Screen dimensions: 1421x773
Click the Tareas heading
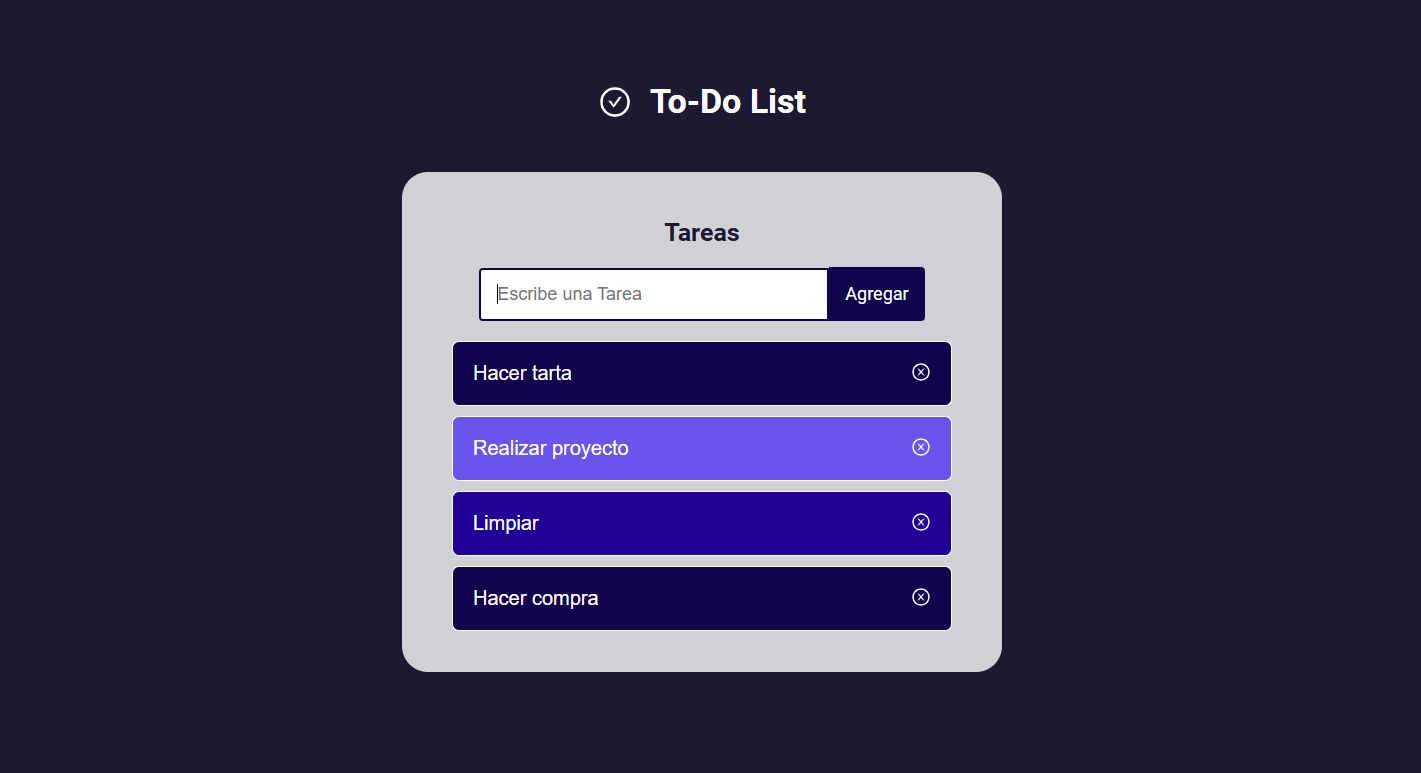point(701,232)
